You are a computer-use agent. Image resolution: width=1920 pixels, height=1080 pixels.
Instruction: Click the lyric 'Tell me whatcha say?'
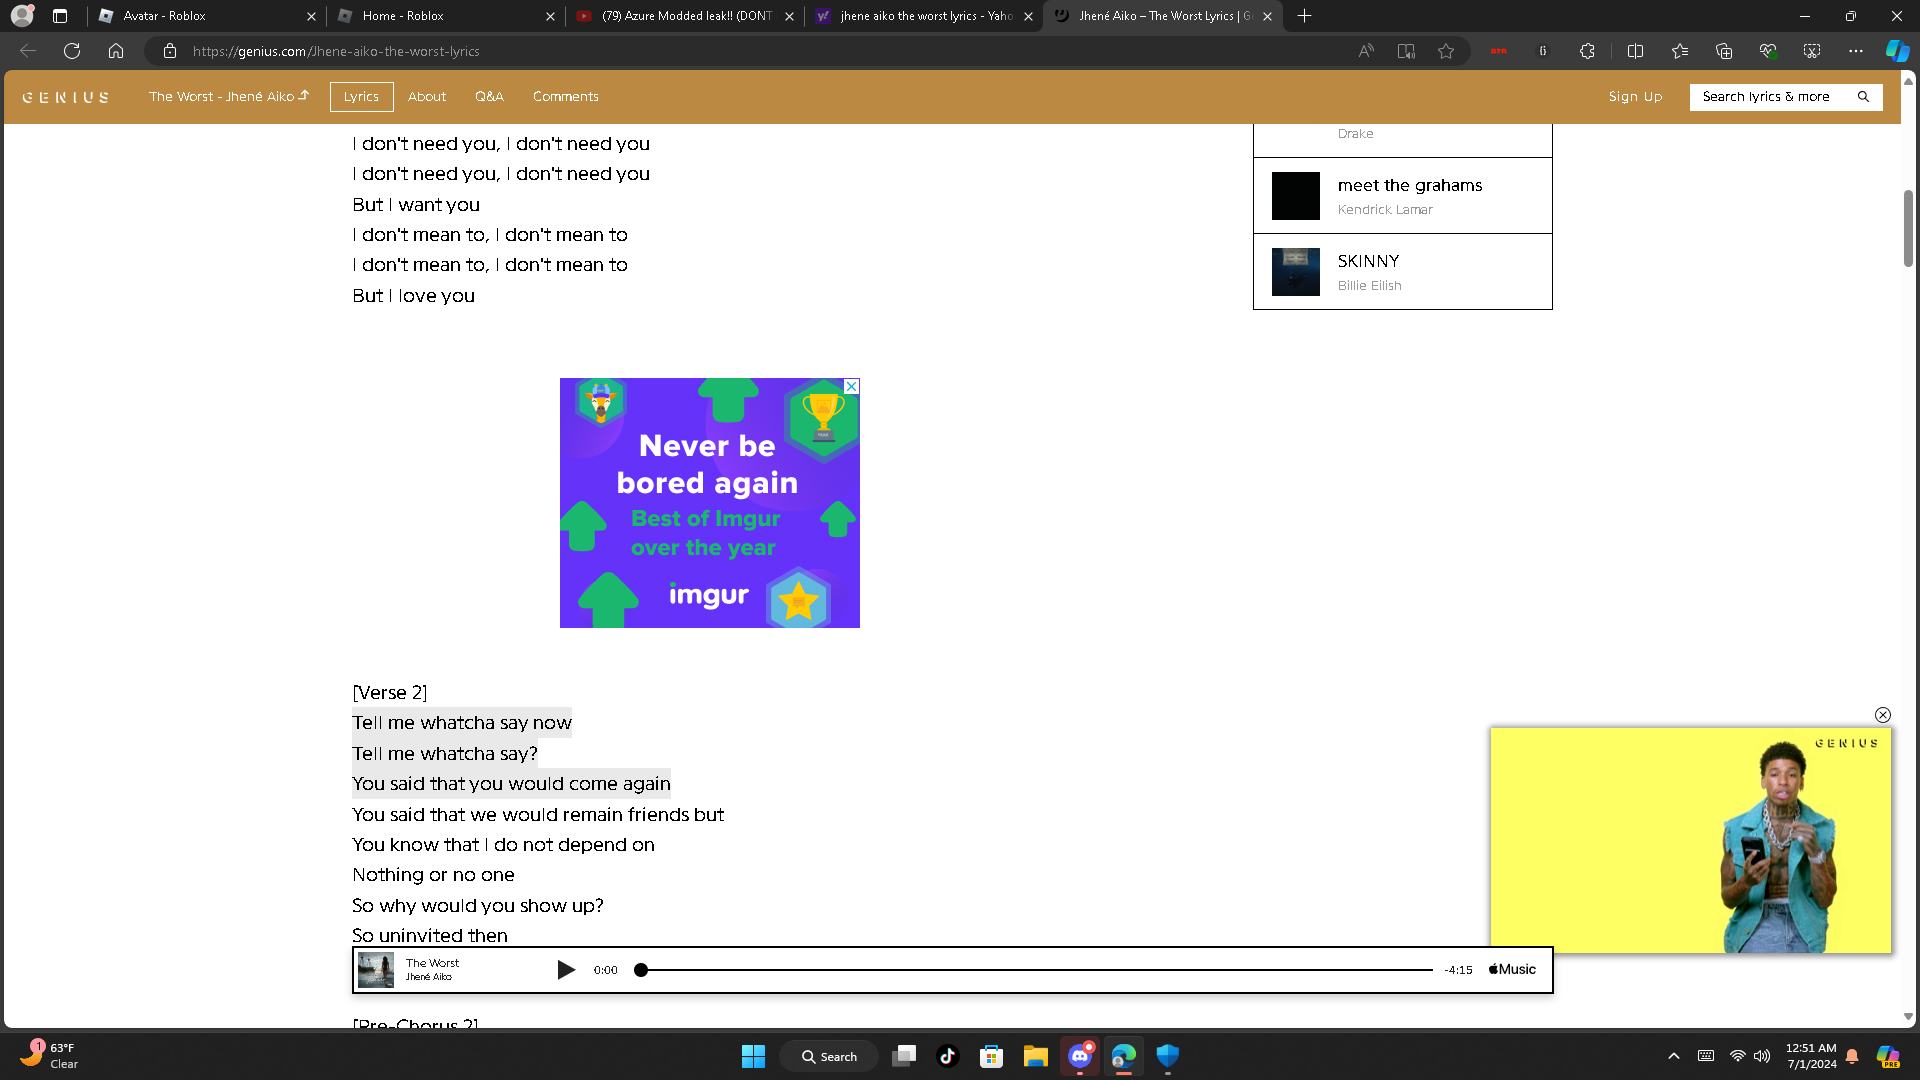click(x=445, y=753)
